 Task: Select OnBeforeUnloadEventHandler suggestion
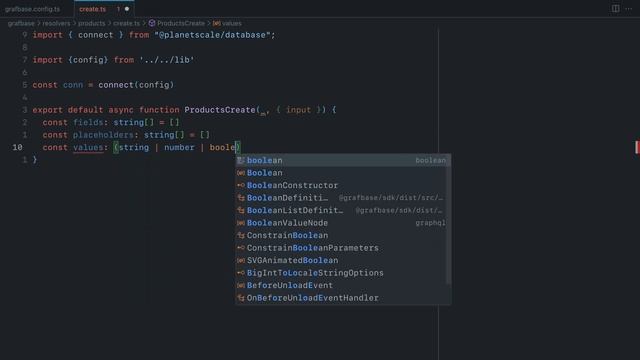[343, 298]
